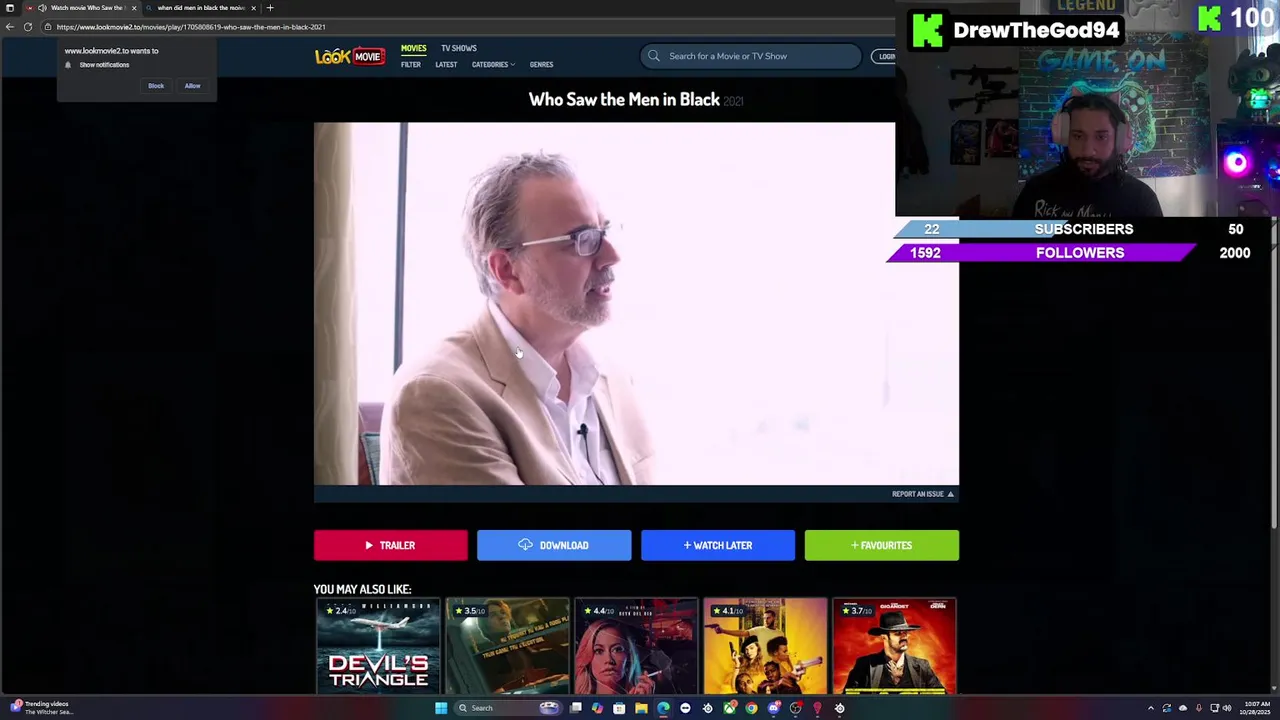The image size is (1280, 720).
Task: Open the Trending videos widget in the taskbar
Action: pos(40,707)
